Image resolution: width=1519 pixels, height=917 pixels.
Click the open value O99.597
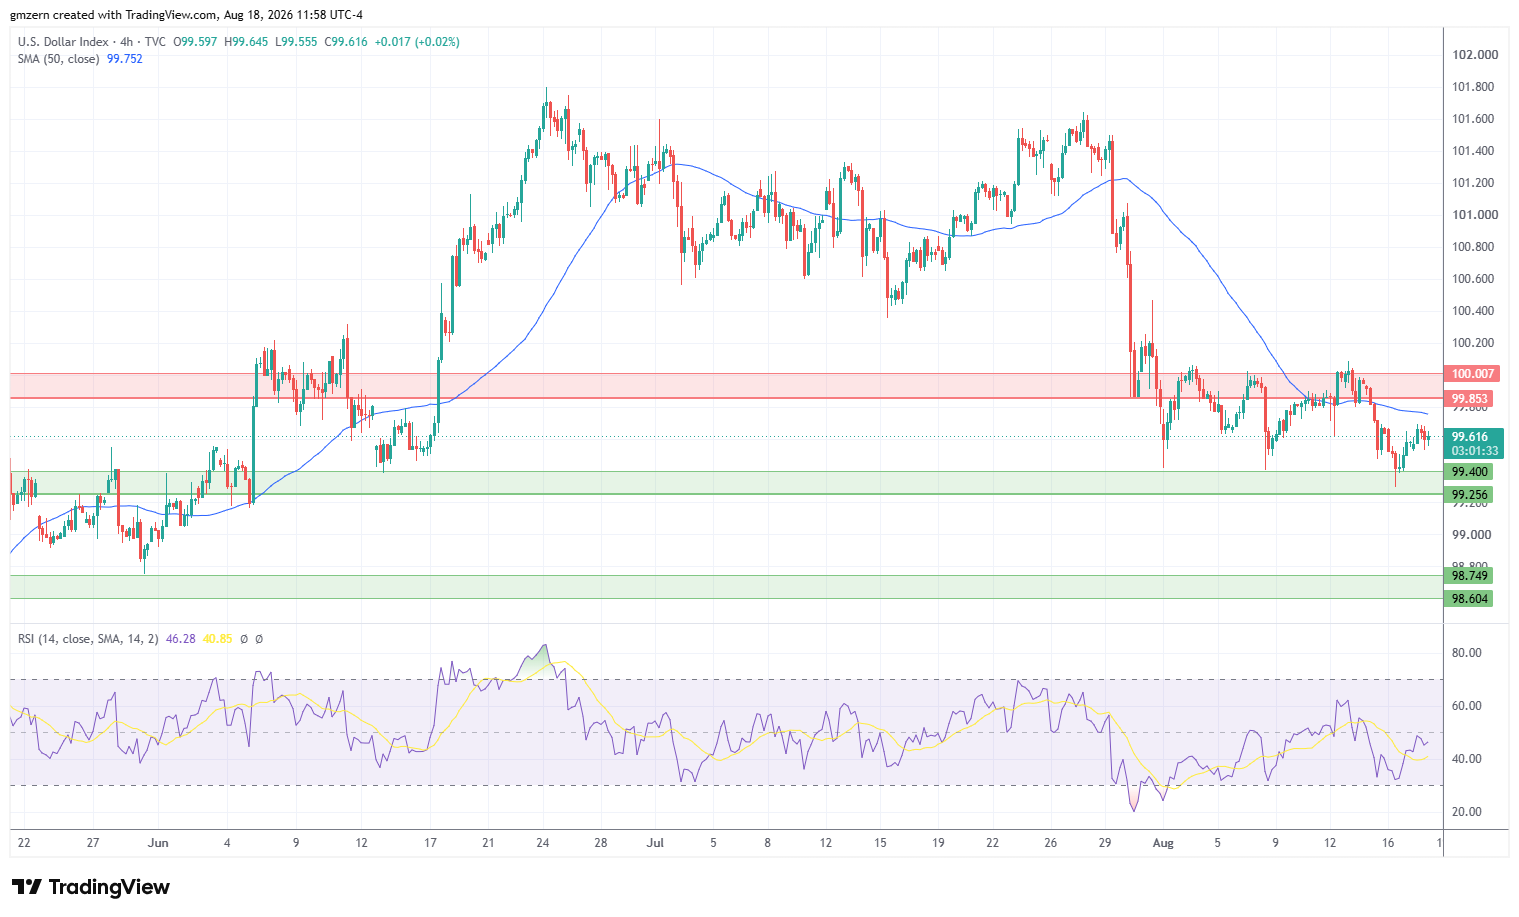(x=196, y=42)
